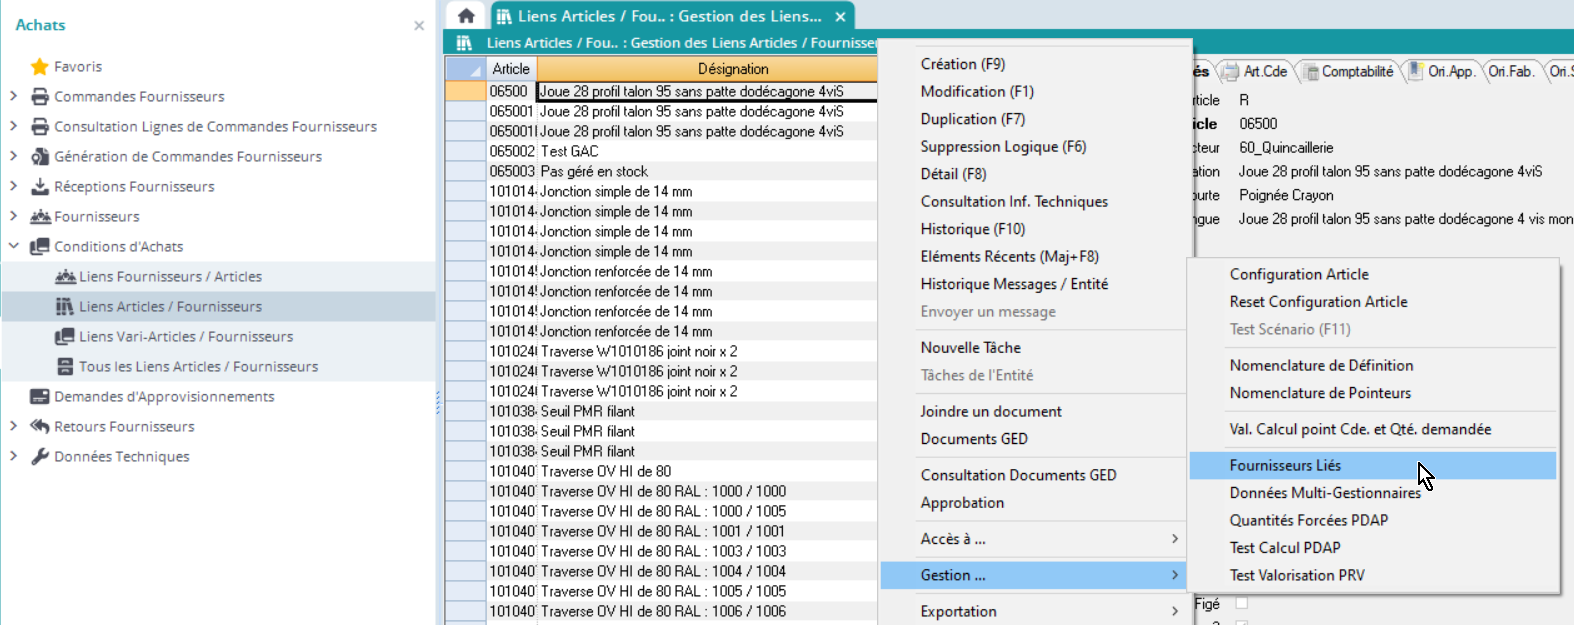Close the Liens Articles / Fou.. tab

pos(841,16)
